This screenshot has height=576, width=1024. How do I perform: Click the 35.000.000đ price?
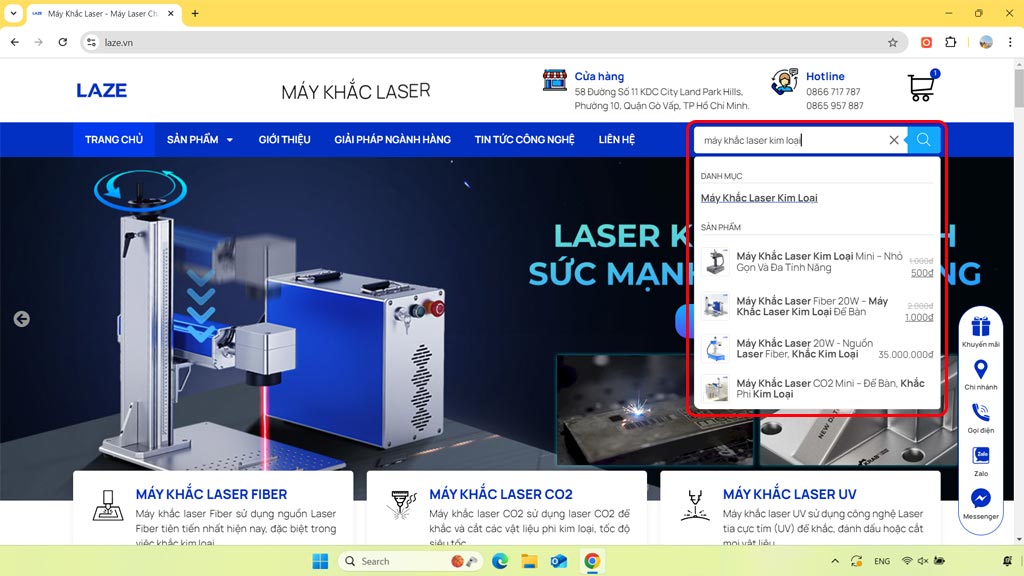point(905,355)
